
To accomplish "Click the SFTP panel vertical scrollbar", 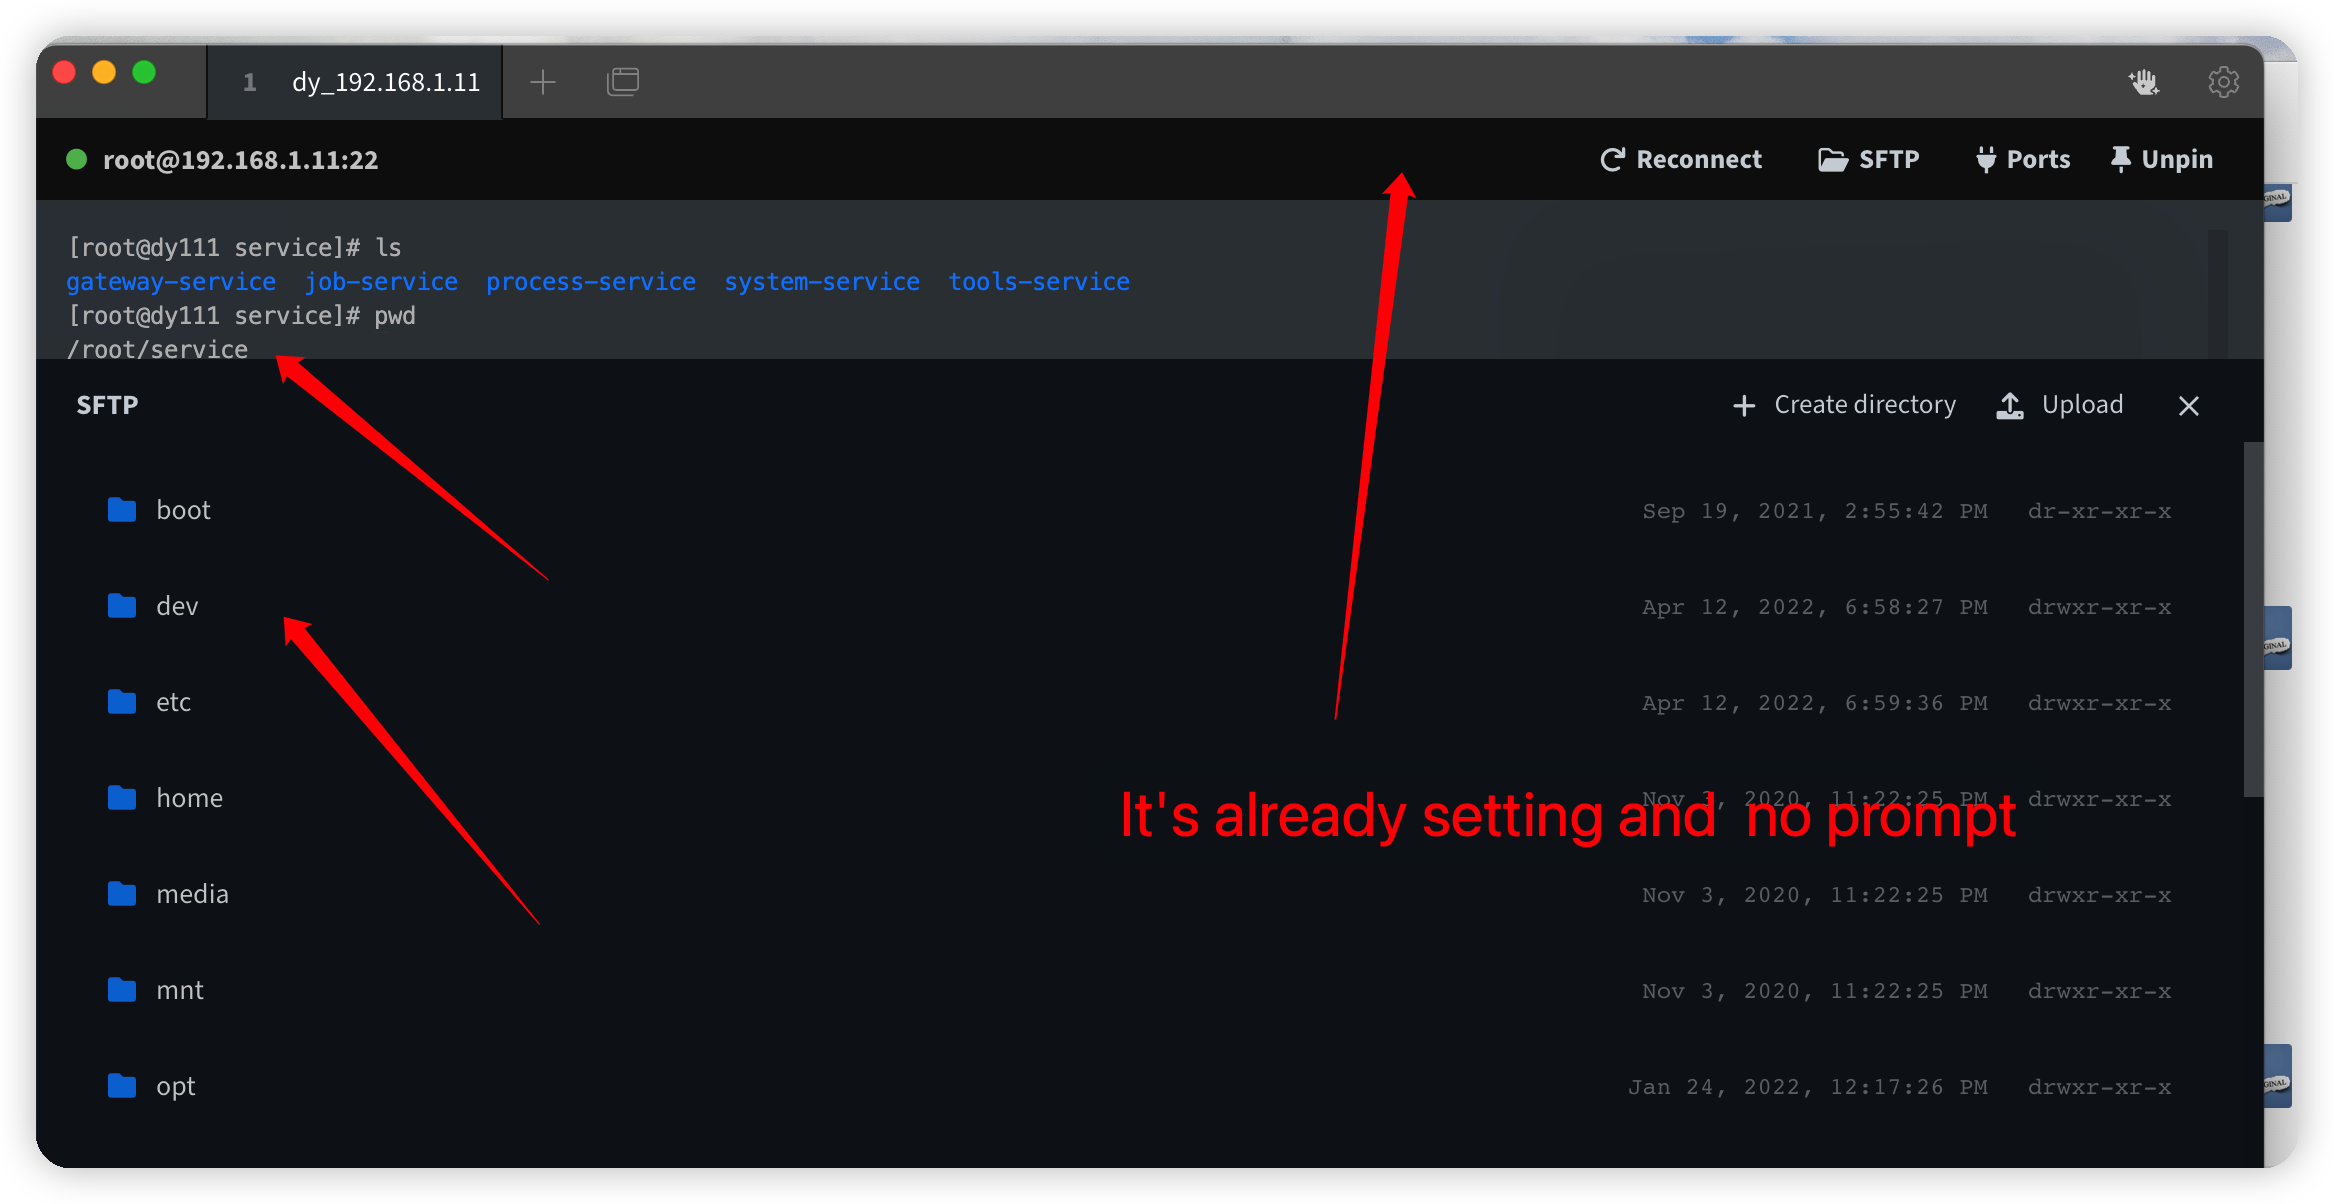I will (2252, 620).
